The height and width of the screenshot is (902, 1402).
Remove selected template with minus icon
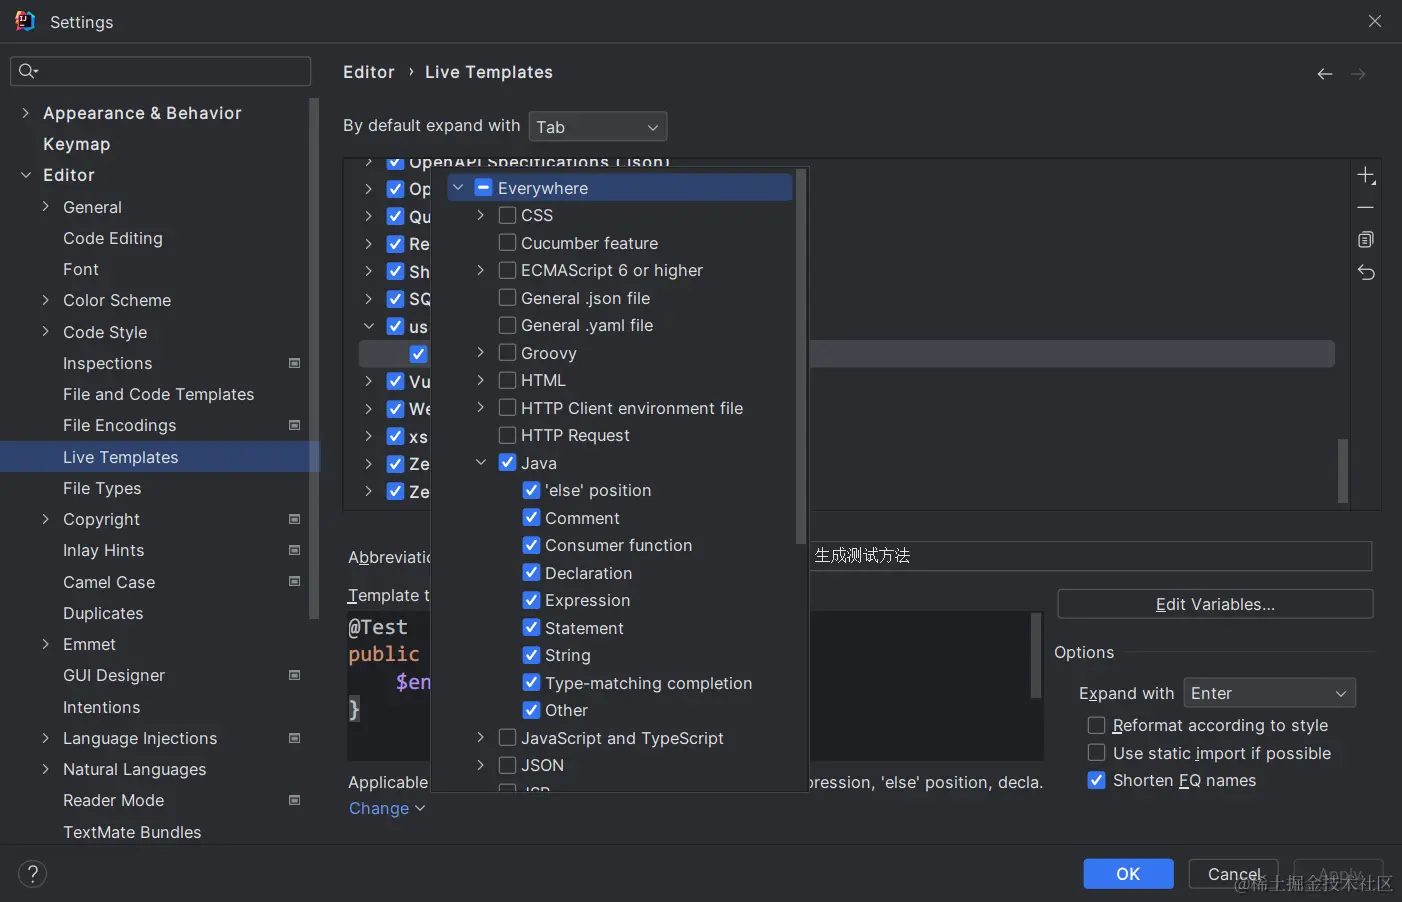coord(1366,208)
